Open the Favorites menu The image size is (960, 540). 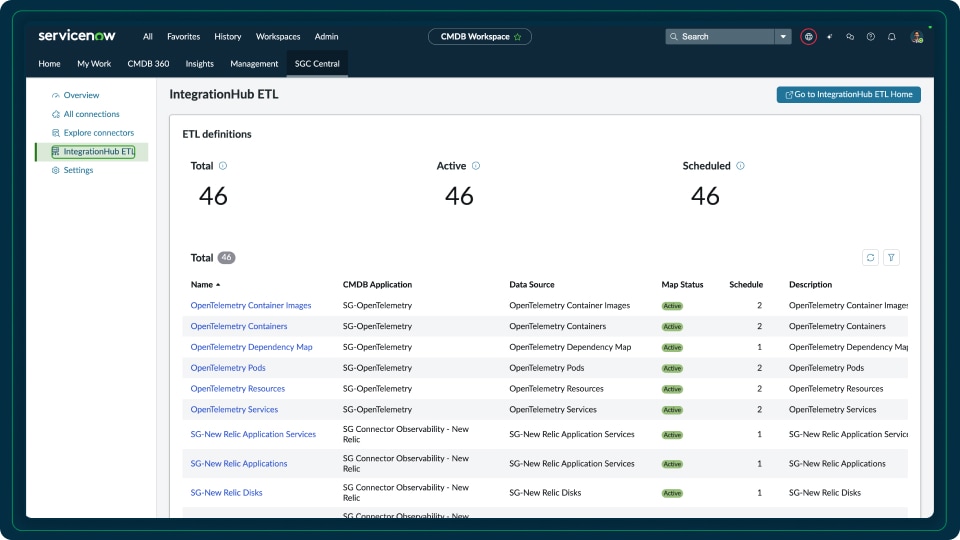click(x=184, y=37)
